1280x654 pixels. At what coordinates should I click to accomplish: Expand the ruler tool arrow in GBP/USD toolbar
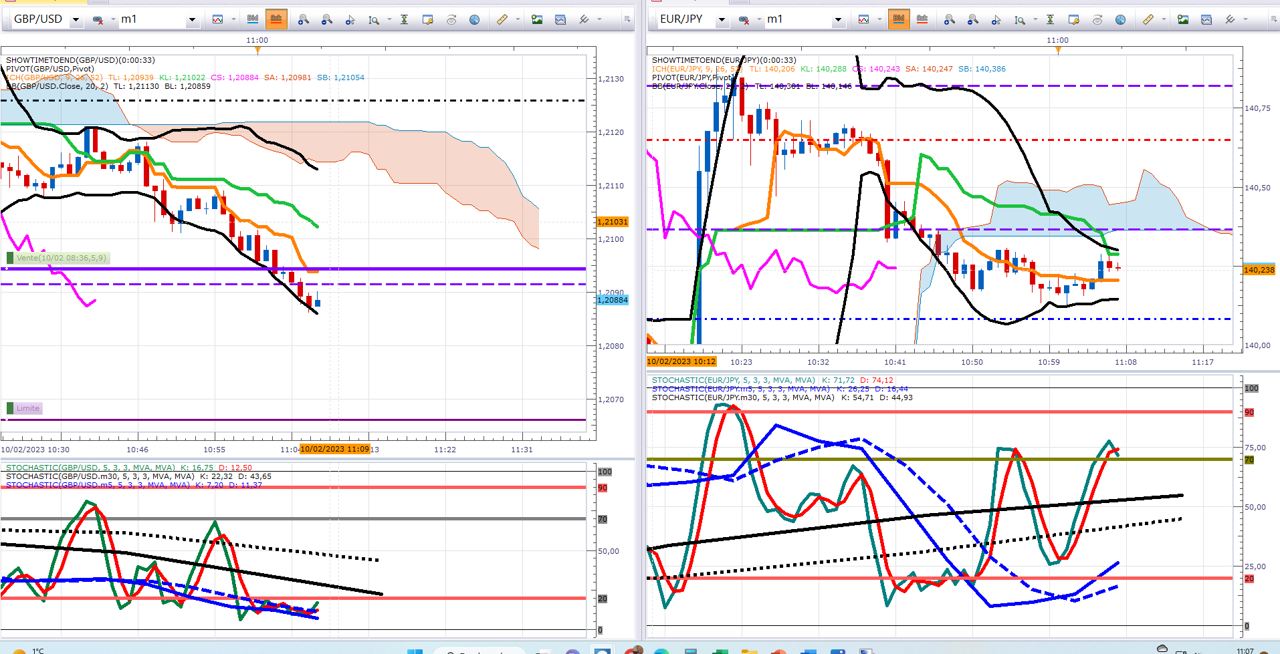[517, 19]
